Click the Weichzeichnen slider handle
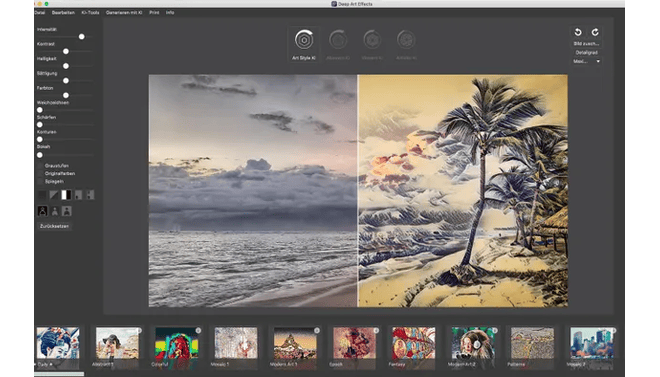The width and height of the screenshot is (660, 377). 40,110
